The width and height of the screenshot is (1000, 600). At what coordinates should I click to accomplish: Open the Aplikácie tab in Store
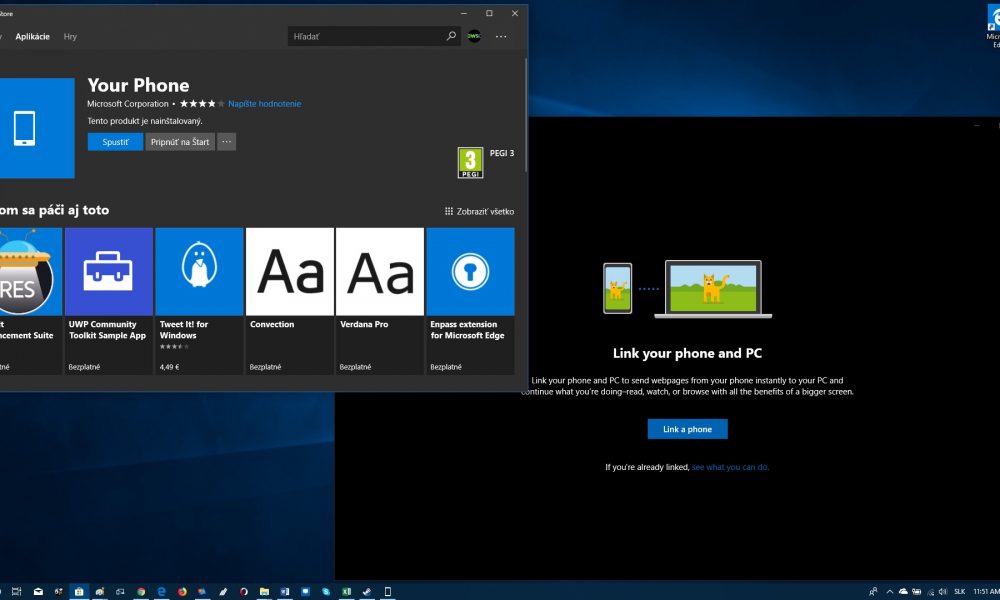point(33,36)
